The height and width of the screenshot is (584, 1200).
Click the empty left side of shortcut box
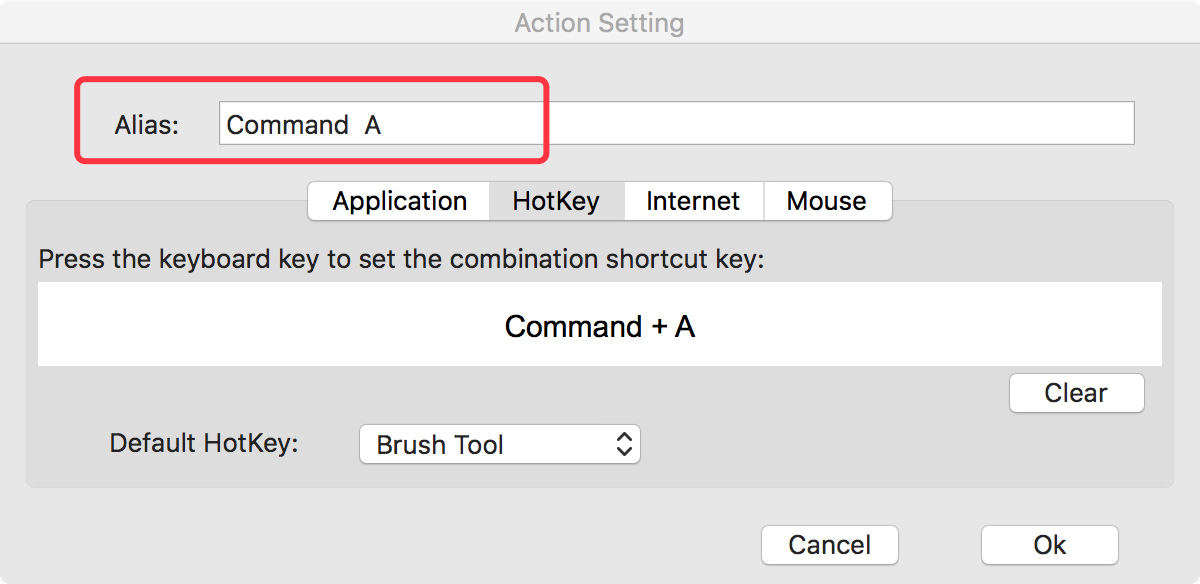[200, 324]
